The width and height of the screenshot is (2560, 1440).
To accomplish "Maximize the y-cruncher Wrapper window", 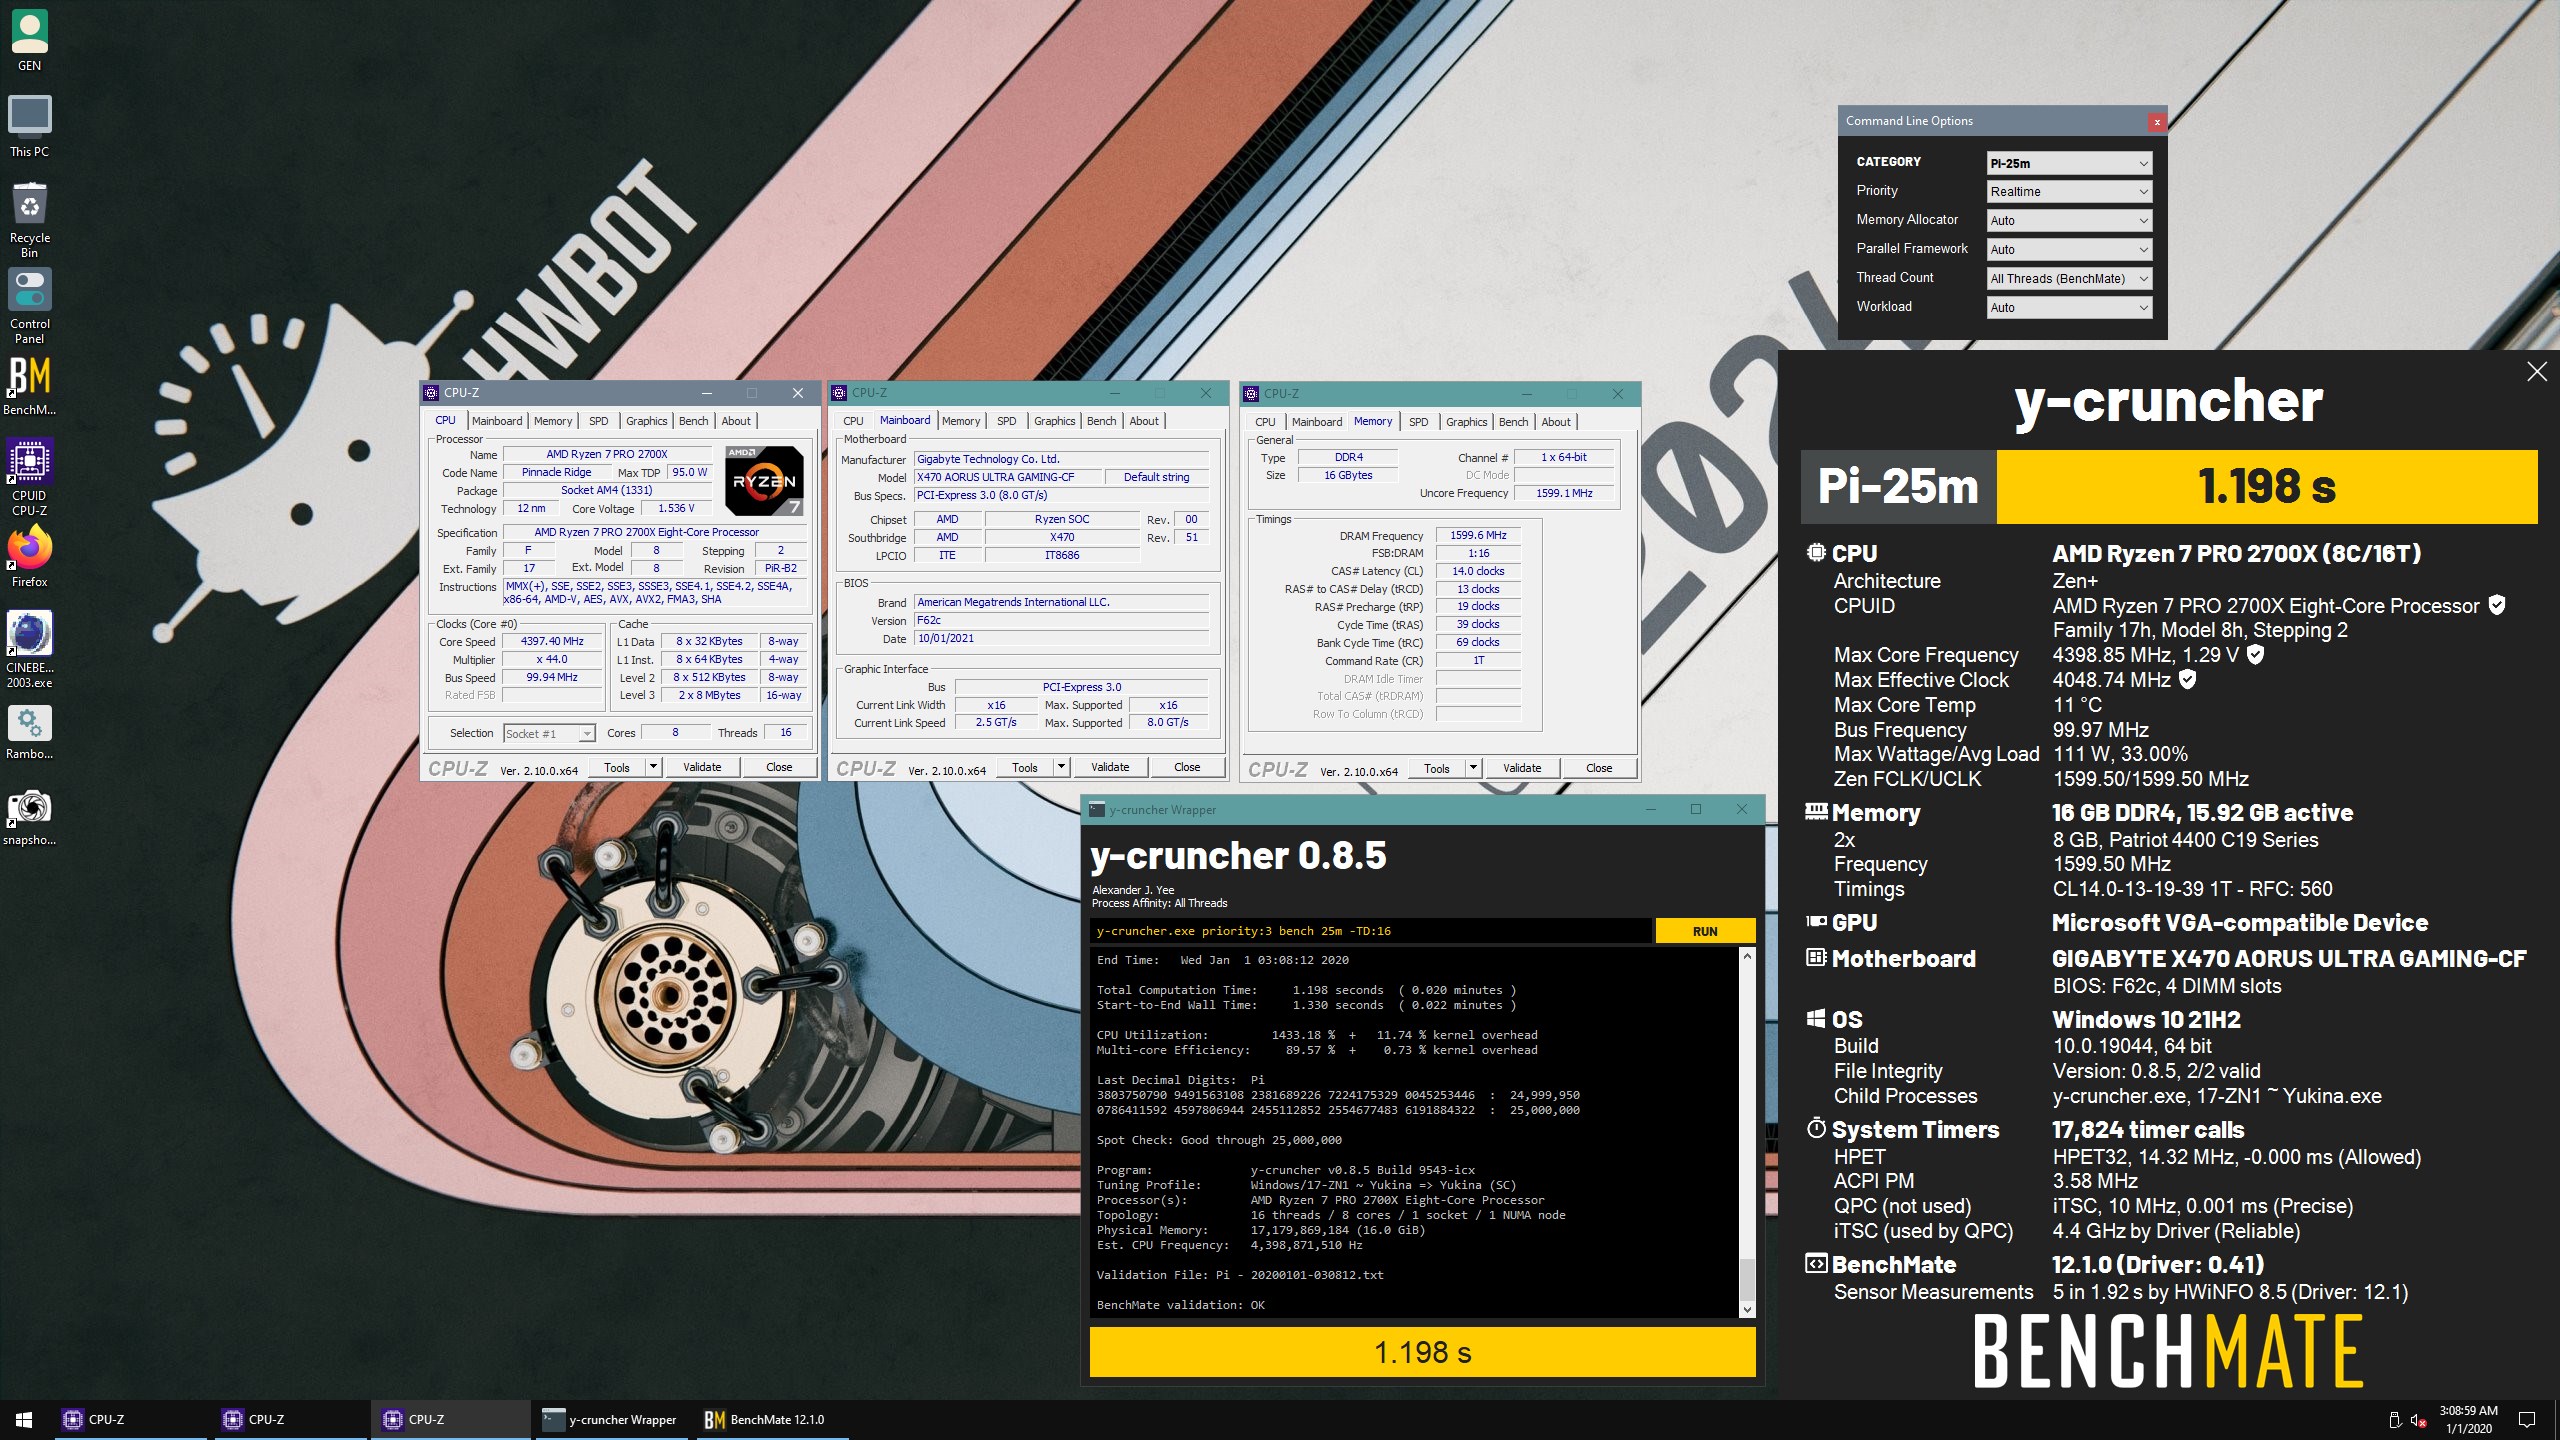I will [x=1696, y=809].
